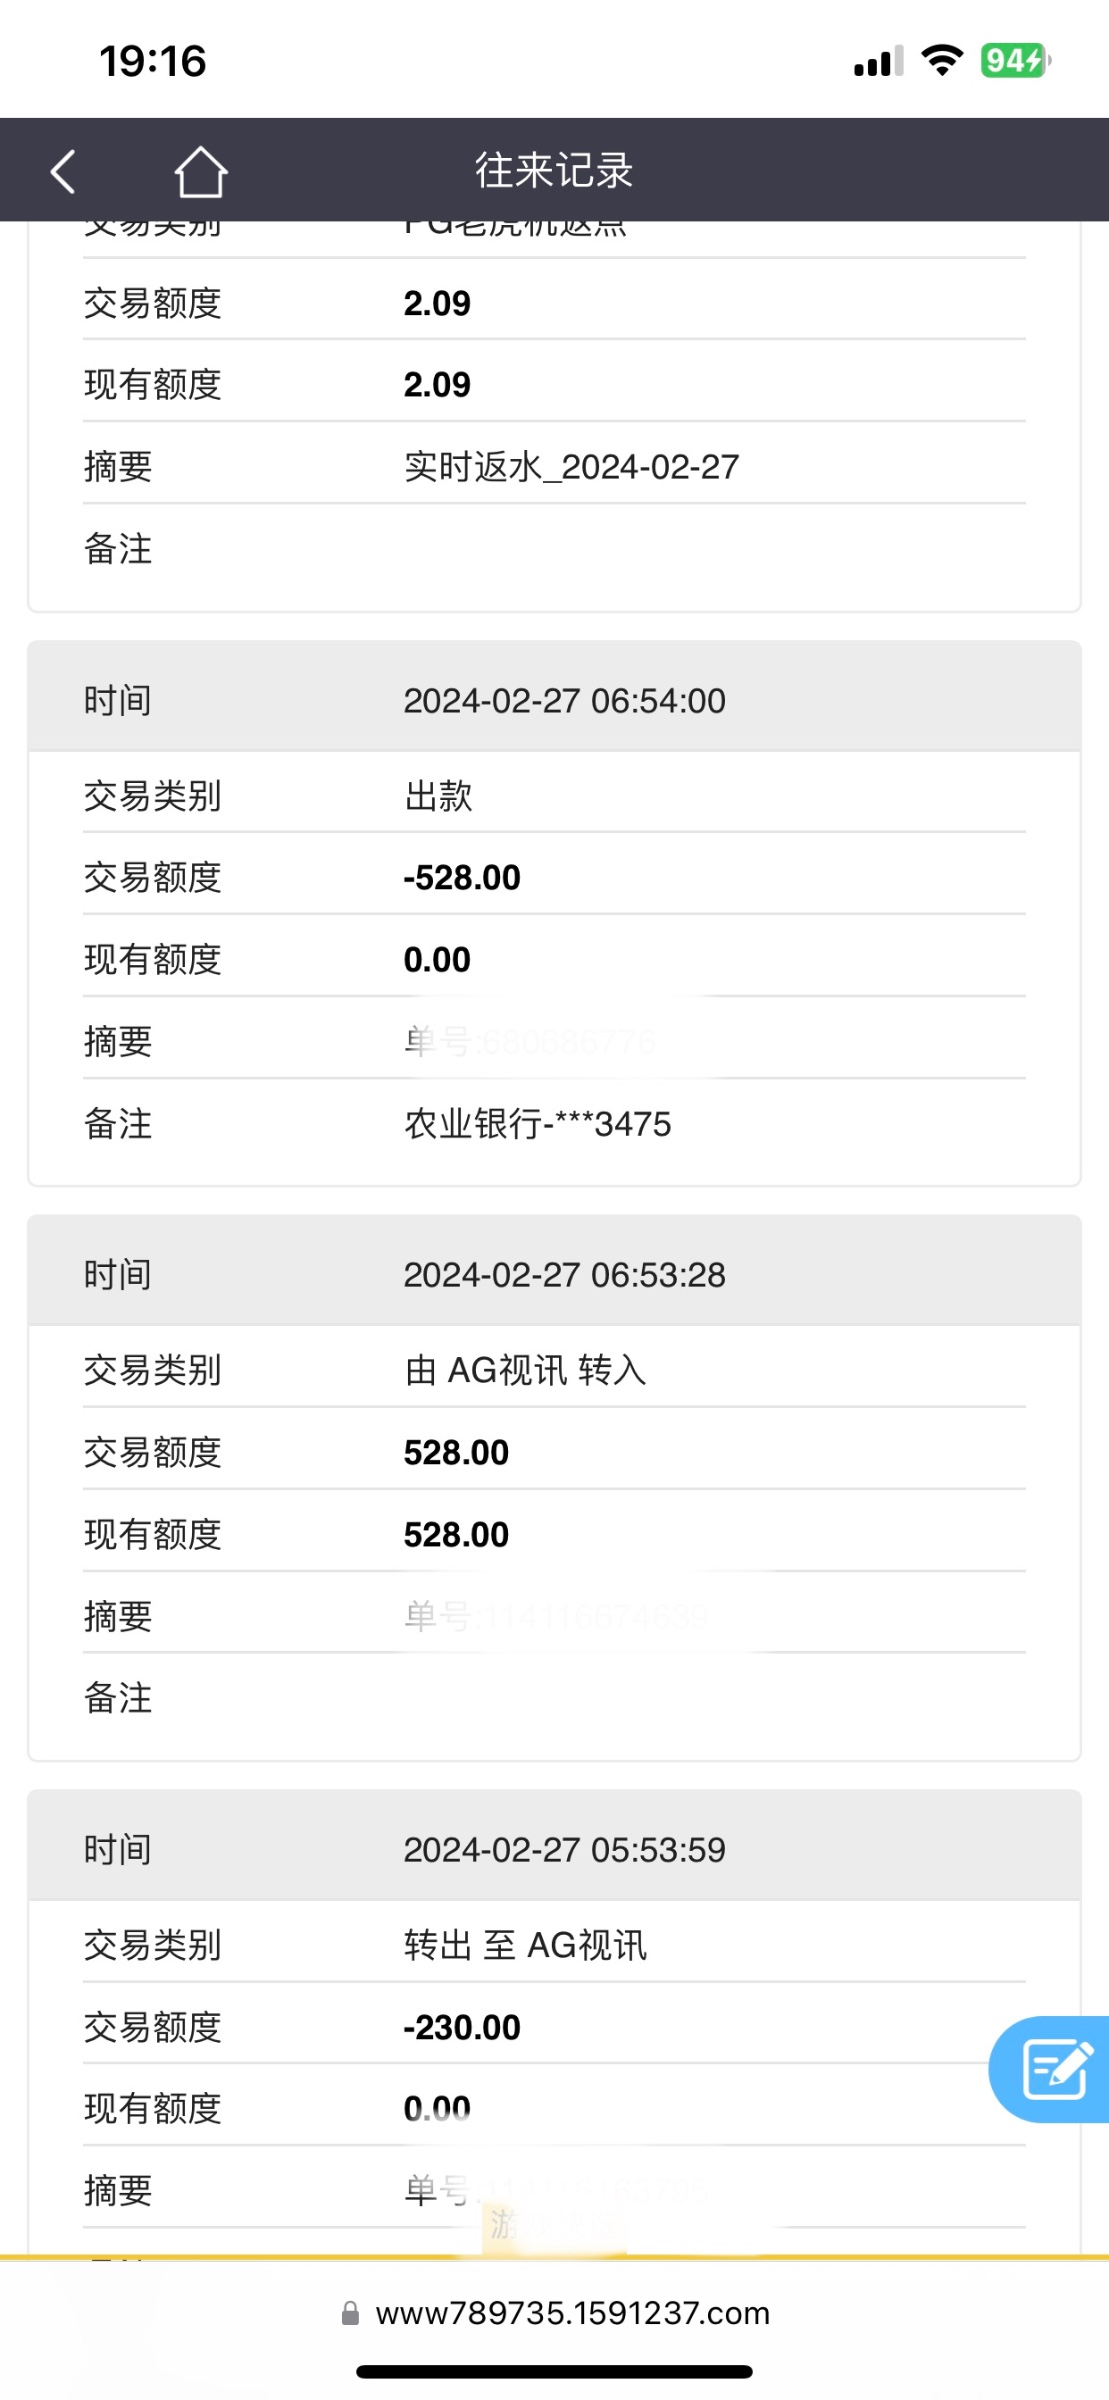Tap the back arrow in header
1109x2400 pixels.
tap(64, 171)
